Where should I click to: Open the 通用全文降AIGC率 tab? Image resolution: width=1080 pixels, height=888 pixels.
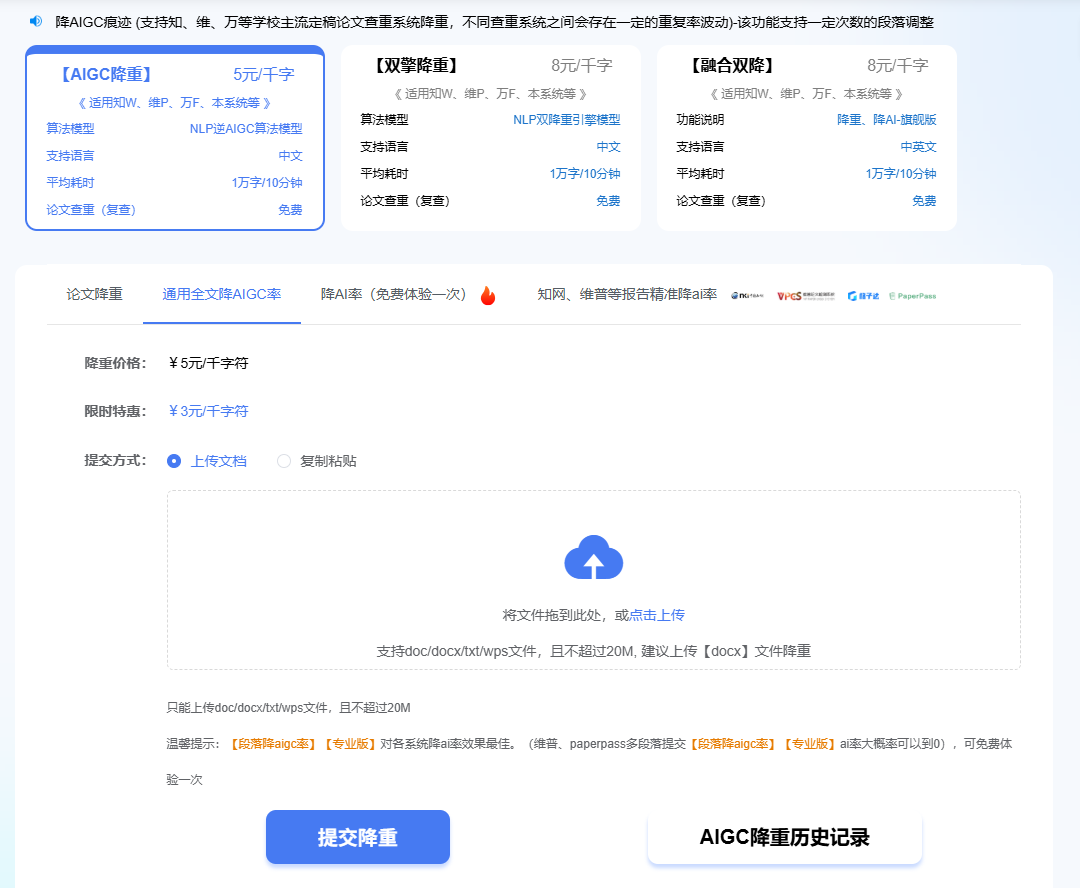[x=222, y=294]
